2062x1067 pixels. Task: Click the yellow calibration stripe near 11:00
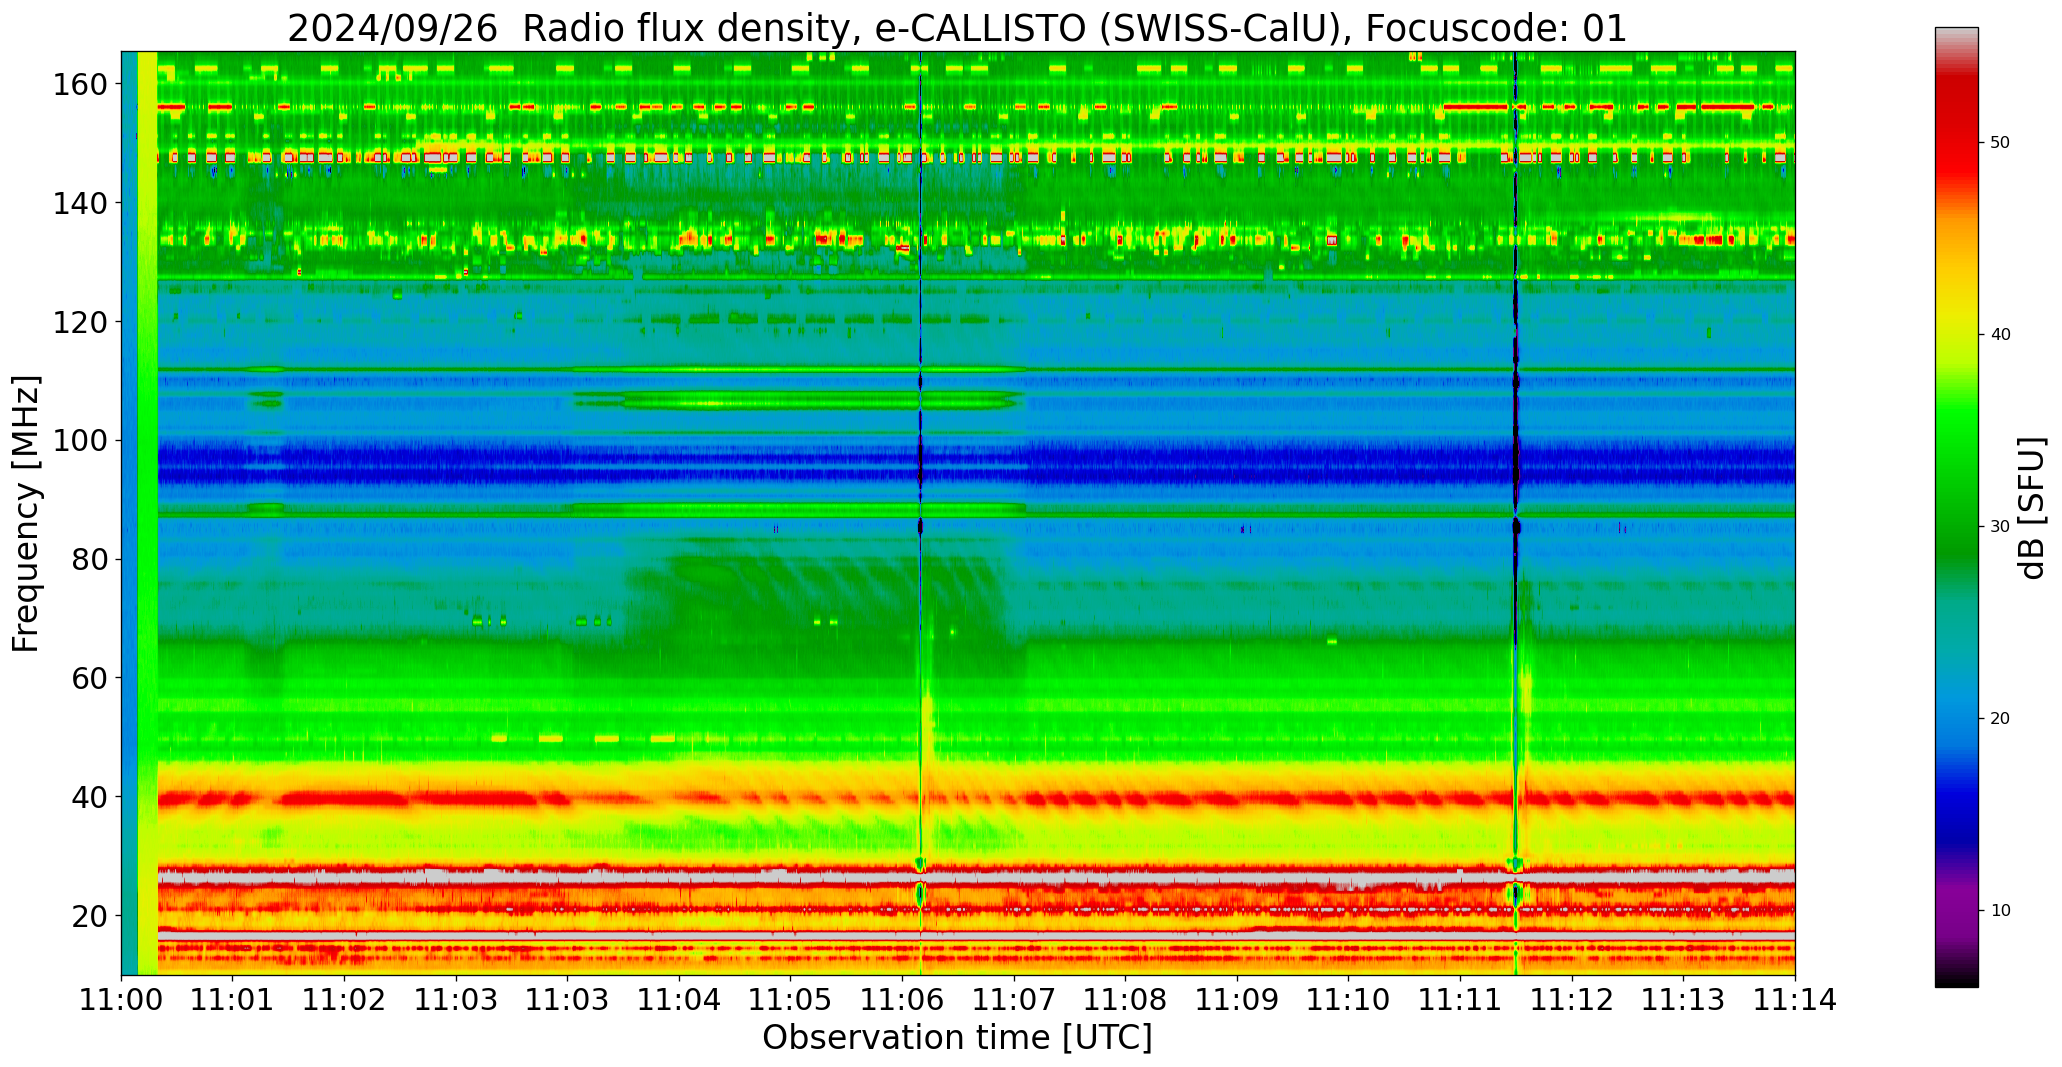(x=147, y=513)
